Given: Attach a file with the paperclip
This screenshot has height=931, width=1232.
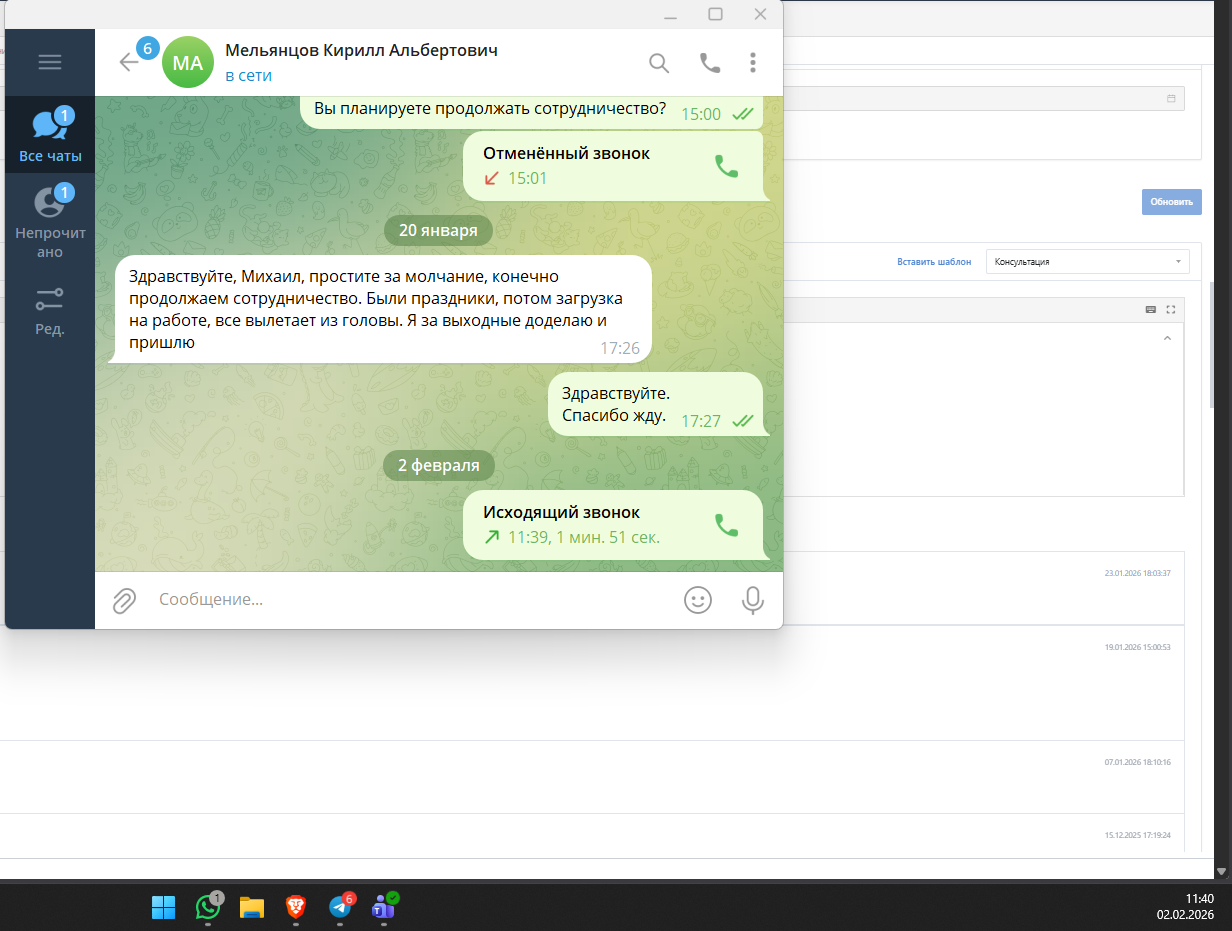Looking at the screenshot, I should pos(124,600).
